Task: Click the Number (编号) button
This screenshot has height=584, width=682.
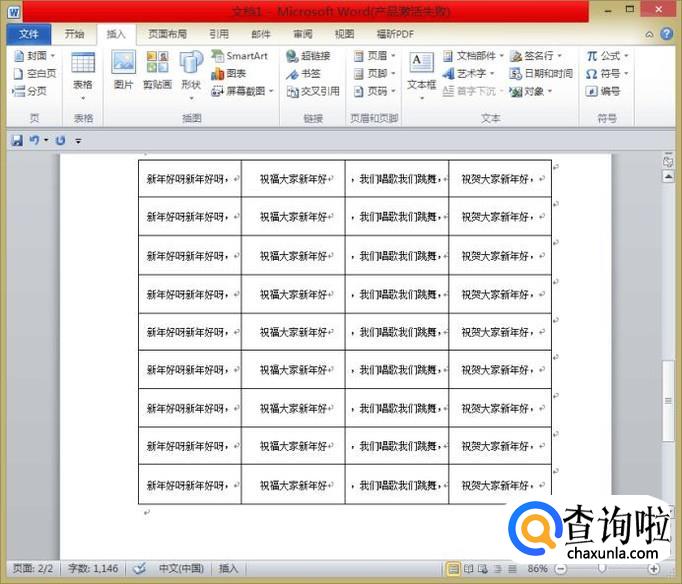Action: (603, 91)
